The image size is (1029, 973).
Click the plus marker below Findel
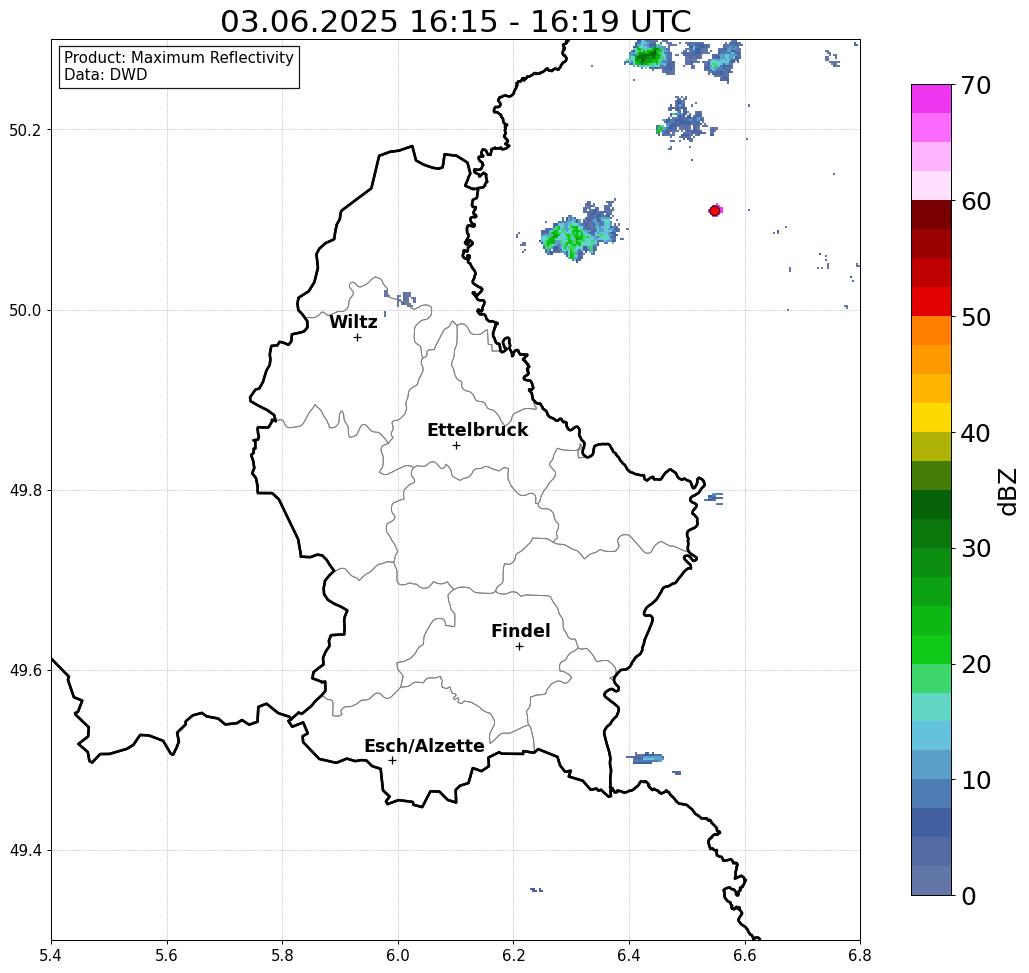519,646
